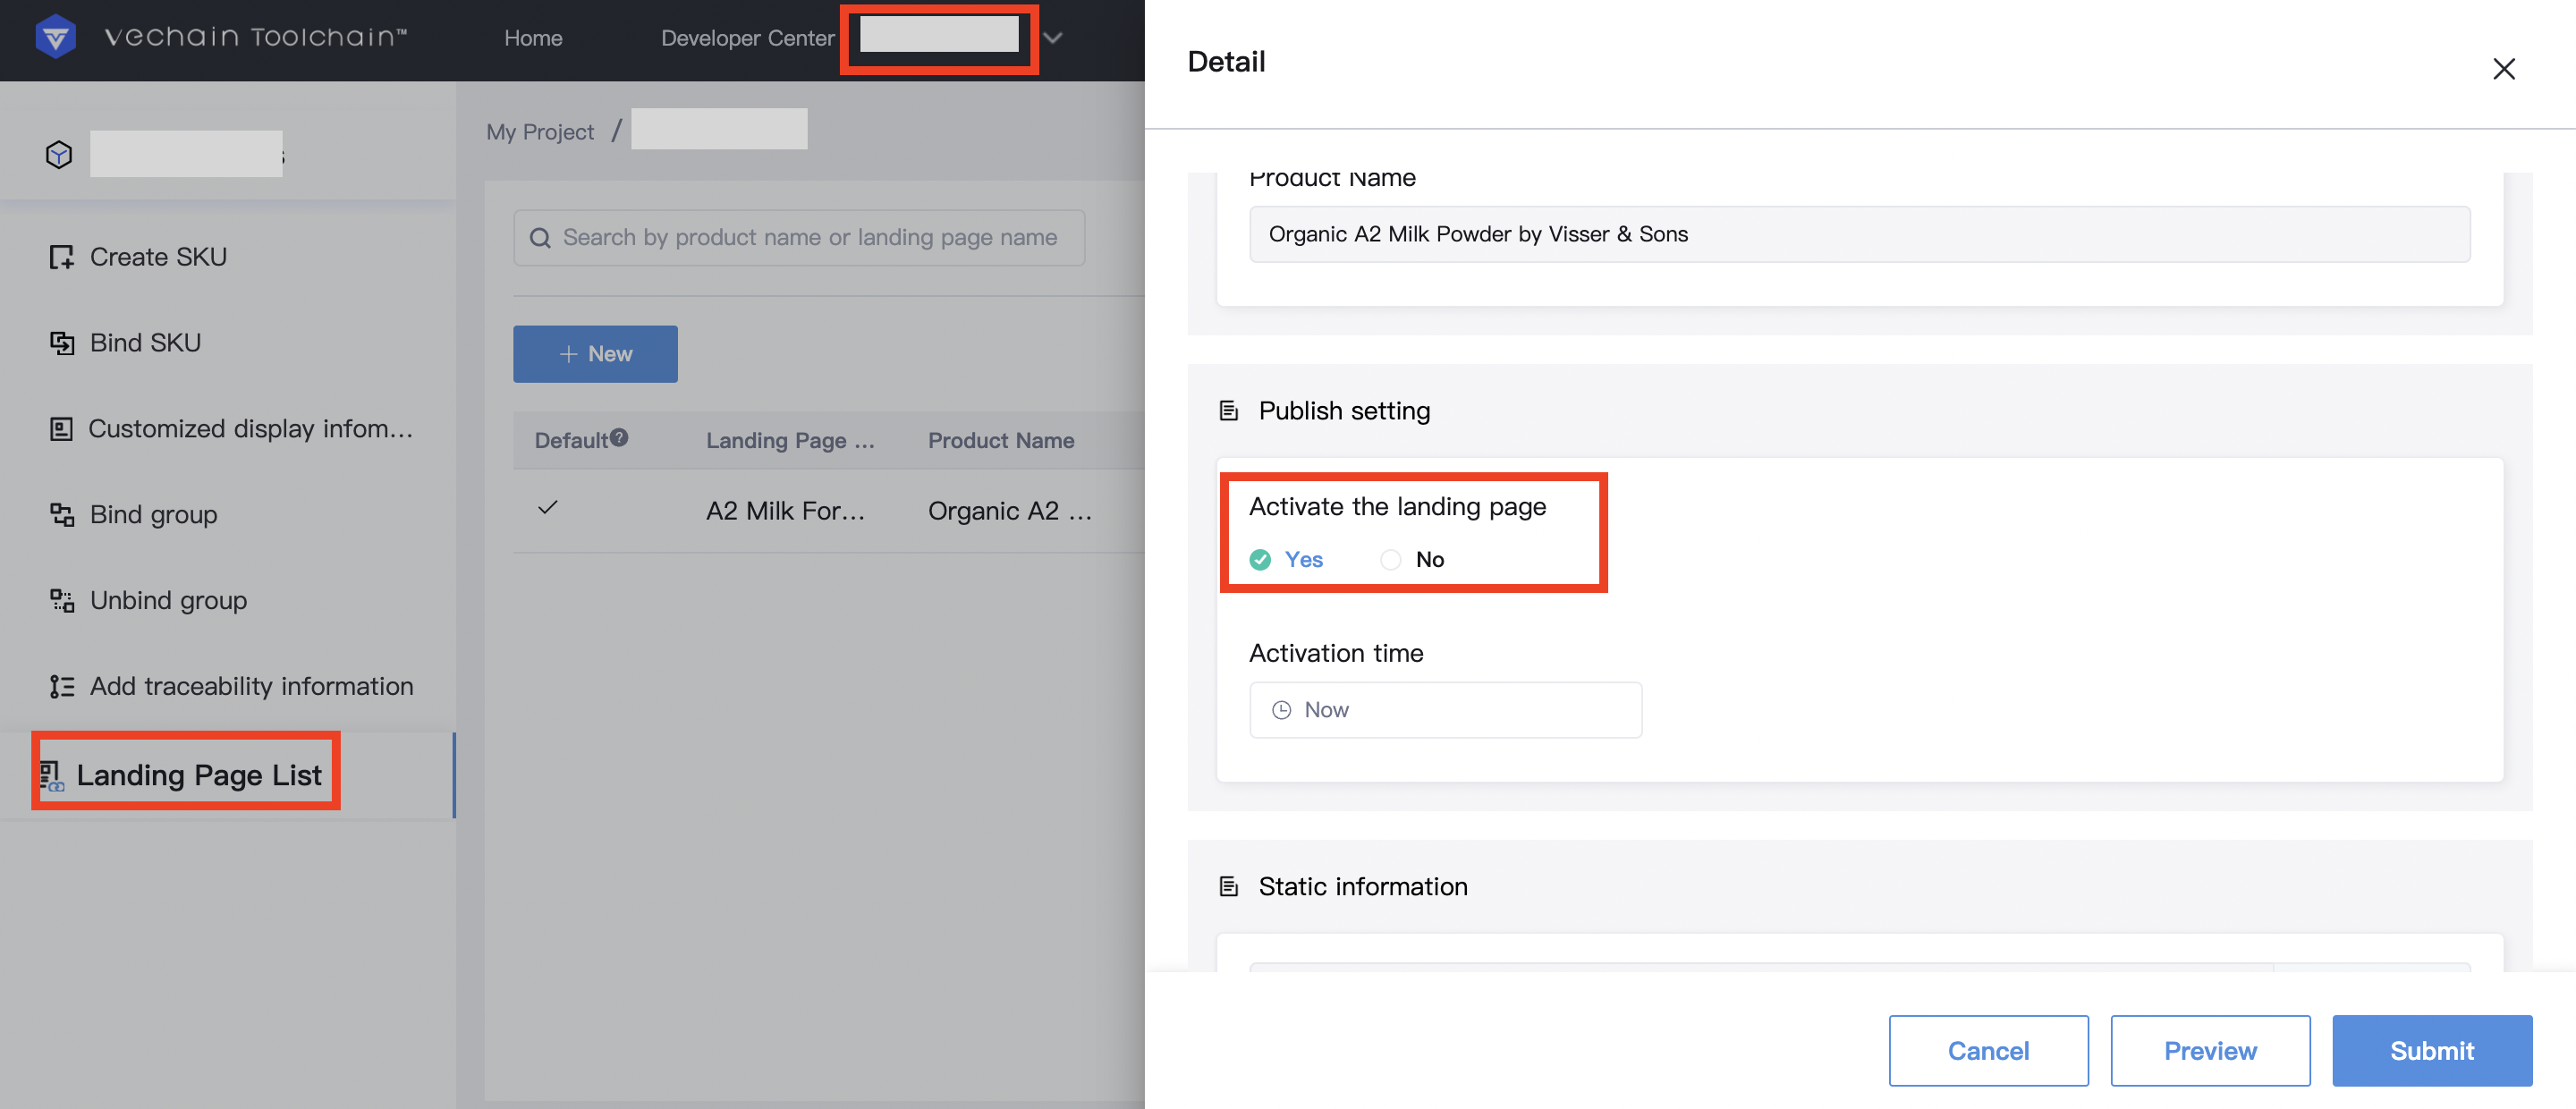Click the 'A2 Milk For...' landing page cell

(x=785, y=511)
